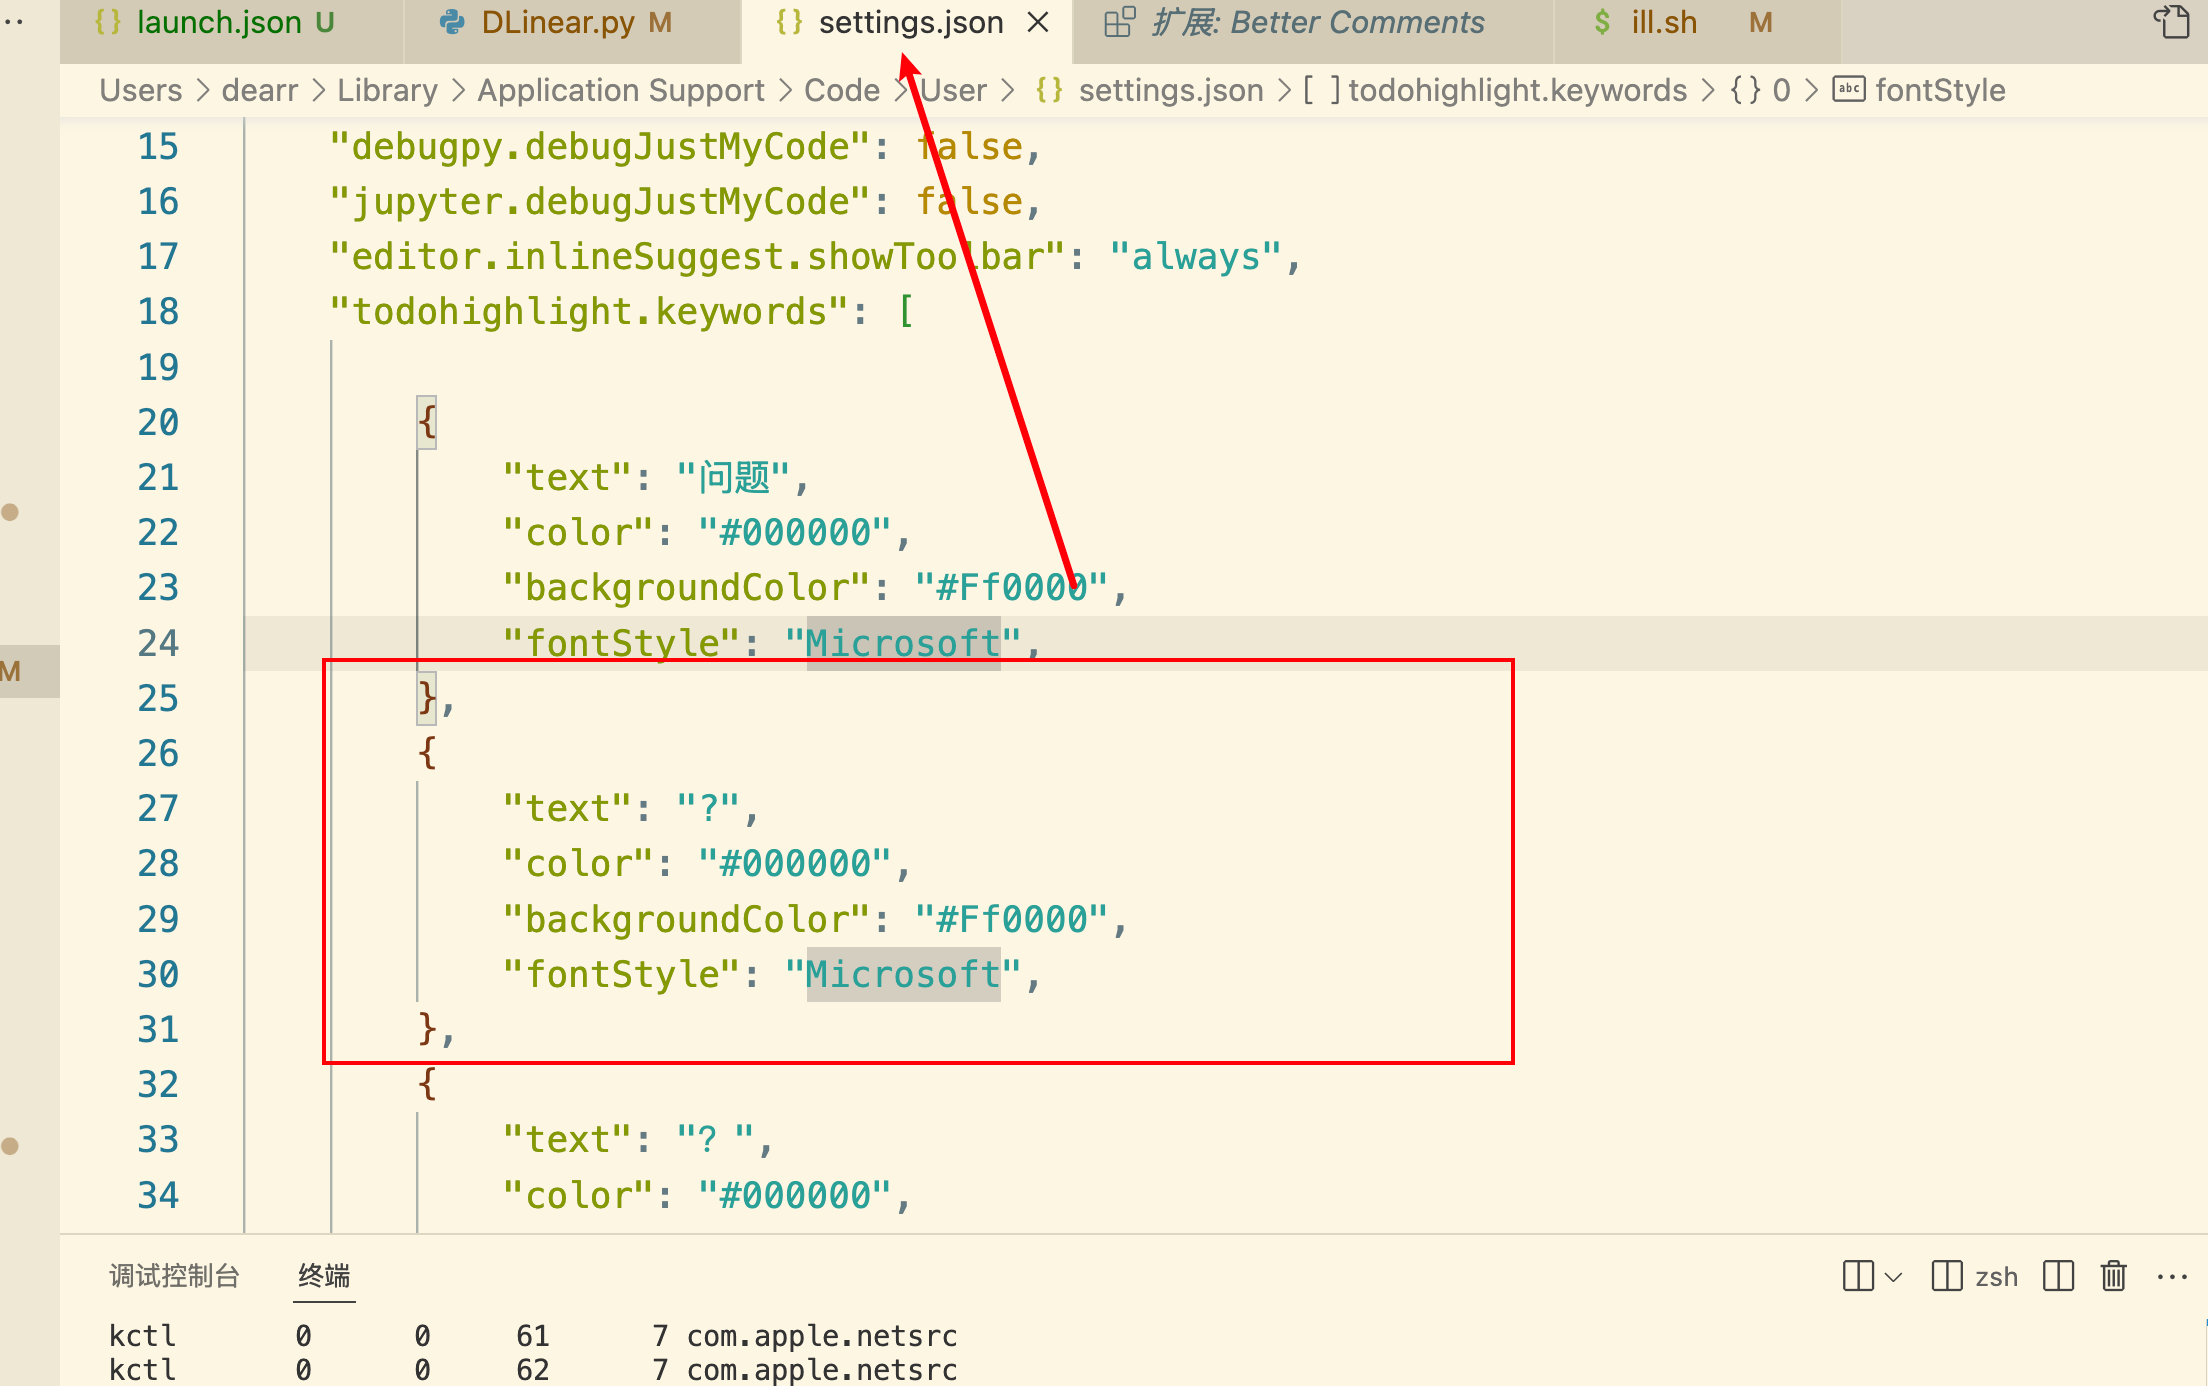Click the "#000000" value on line 34
2208x1386 pixels.
(794, 1195)
